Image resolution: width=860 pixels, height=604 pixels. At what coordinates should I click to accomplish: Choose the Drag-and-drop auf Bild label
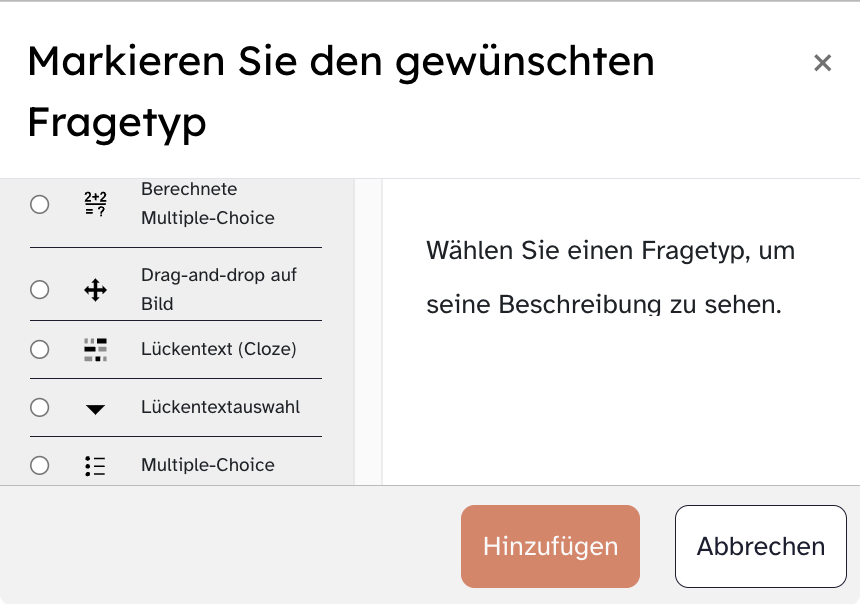click(x=218, y=290)
